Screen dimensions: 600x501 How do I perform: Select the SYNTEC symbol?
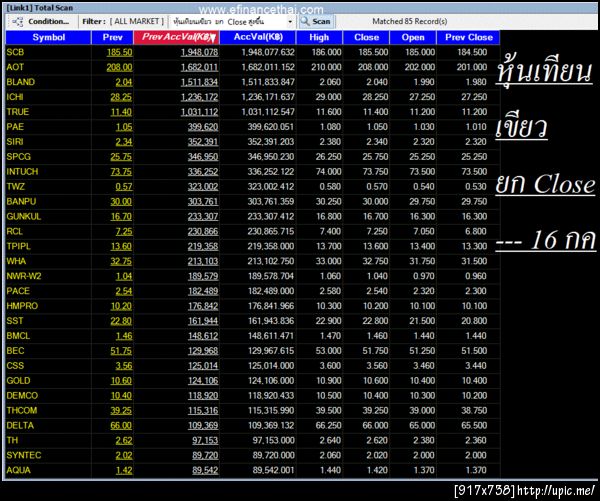[24, 455]
